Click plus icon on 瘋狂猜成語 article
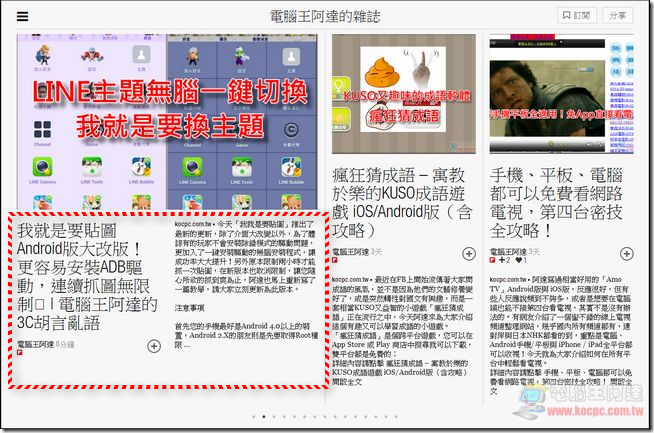The image size is (654, 433). point(469,253)
